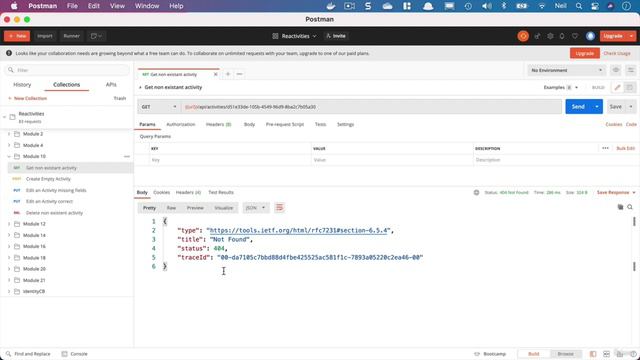This screenshot has height=360, width=640.
Task: Open the Pre-request Script tab
Action: (285, 124)
